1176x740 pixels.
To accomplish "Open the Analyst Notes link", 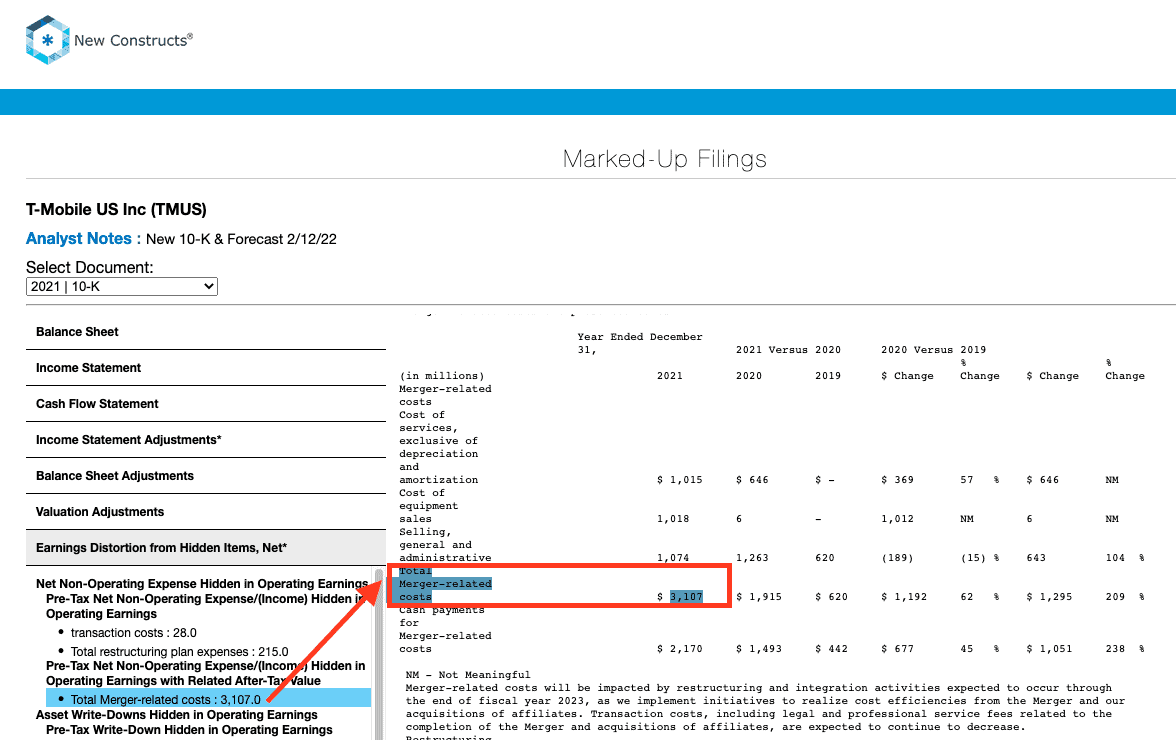I will pos(79,238).
